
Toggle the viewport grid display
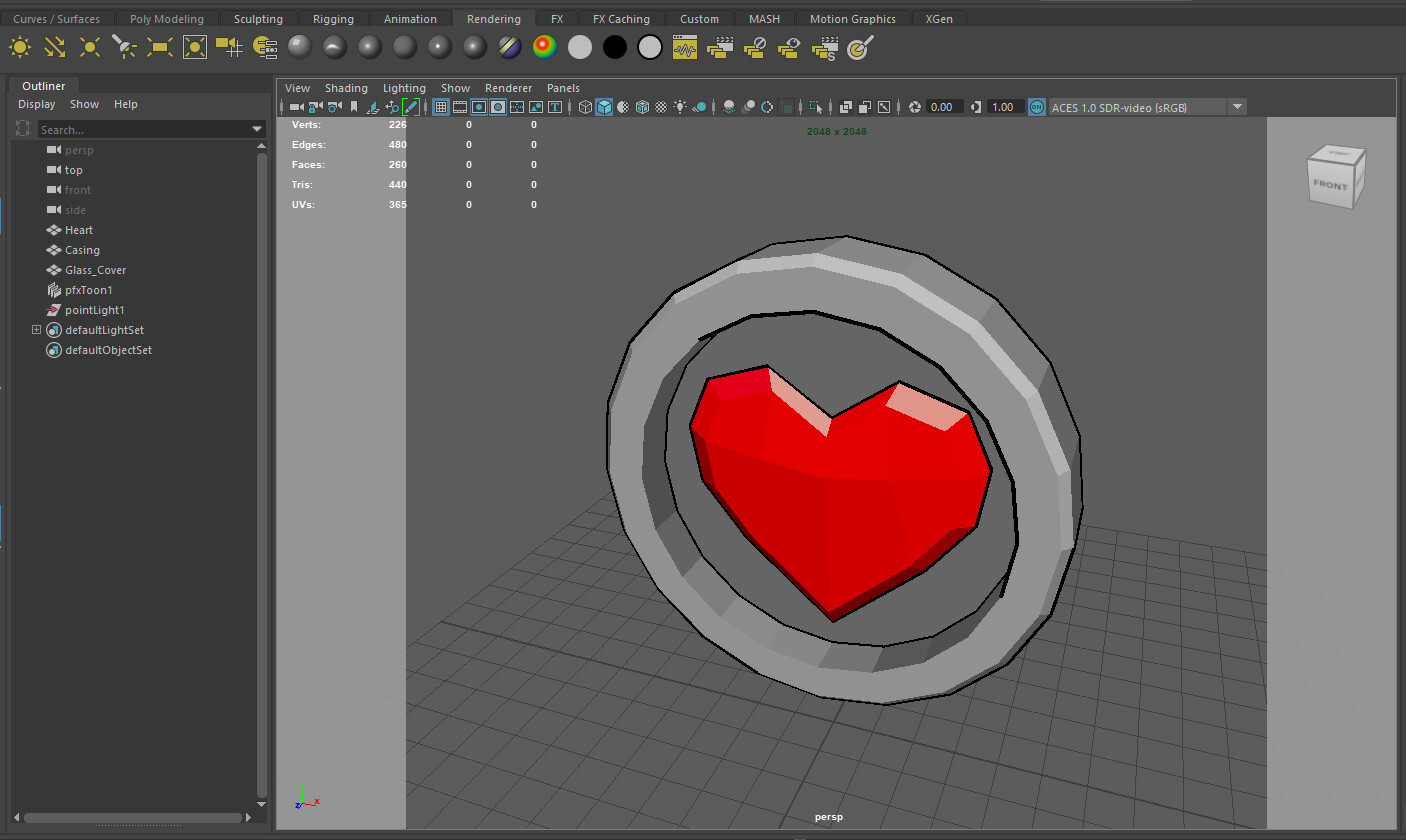coord(441,107)
